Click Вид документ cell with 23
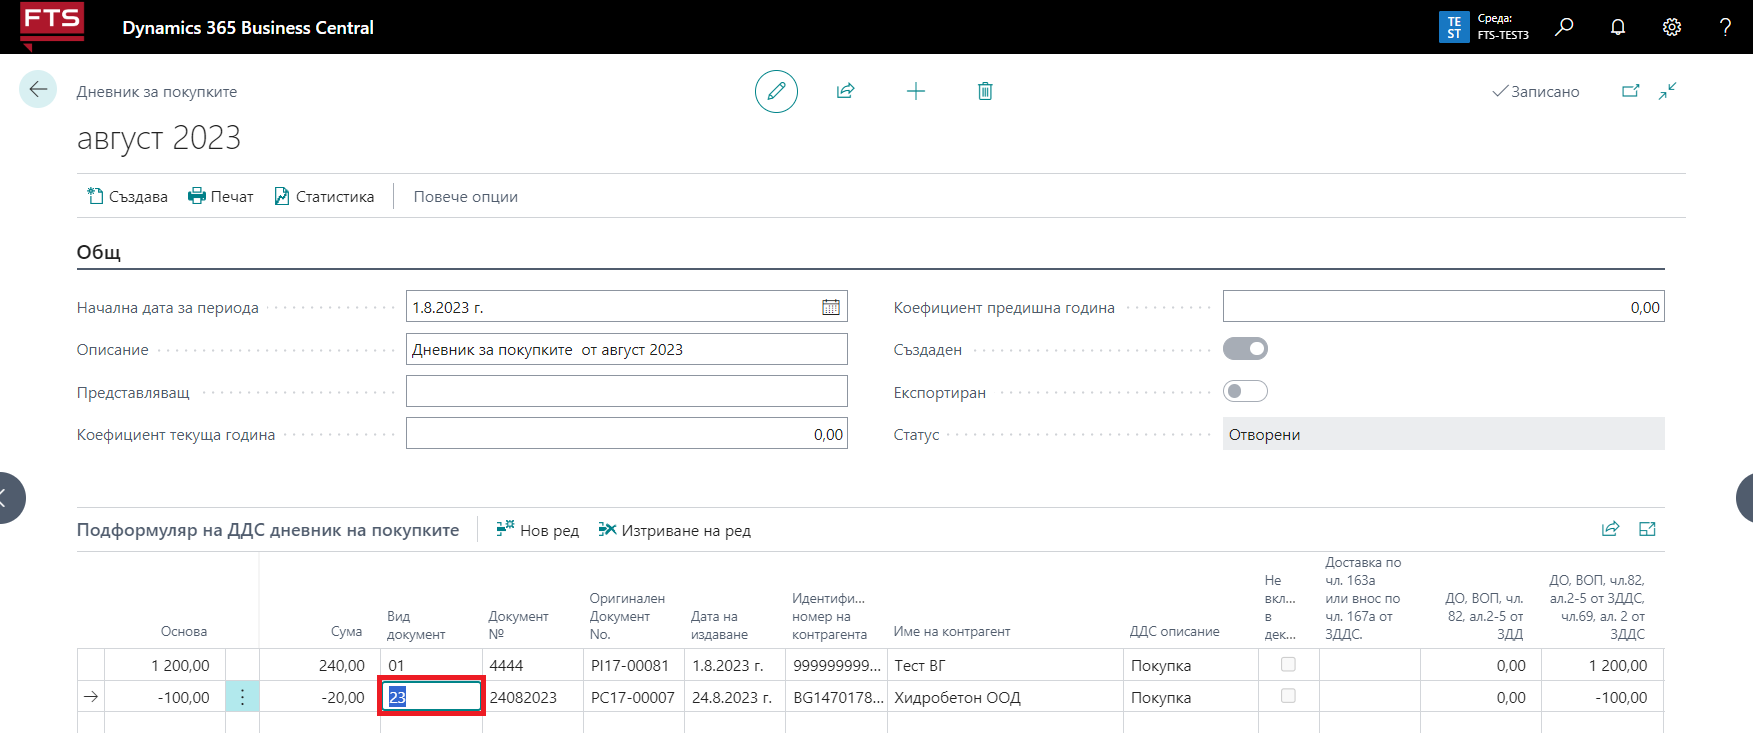1753x733 pixels. pos(432,697)
